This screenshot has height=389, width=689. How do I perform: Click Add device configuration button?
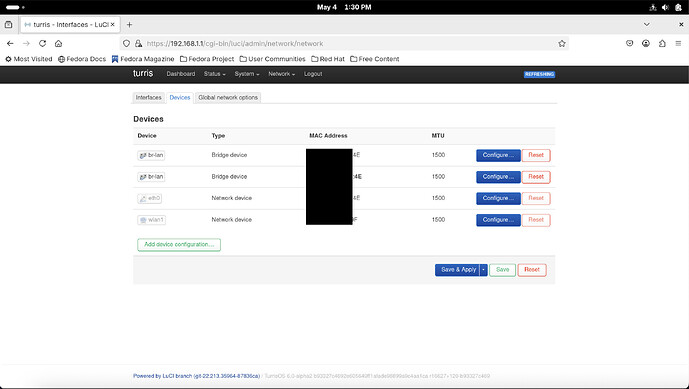pos(179,244)
